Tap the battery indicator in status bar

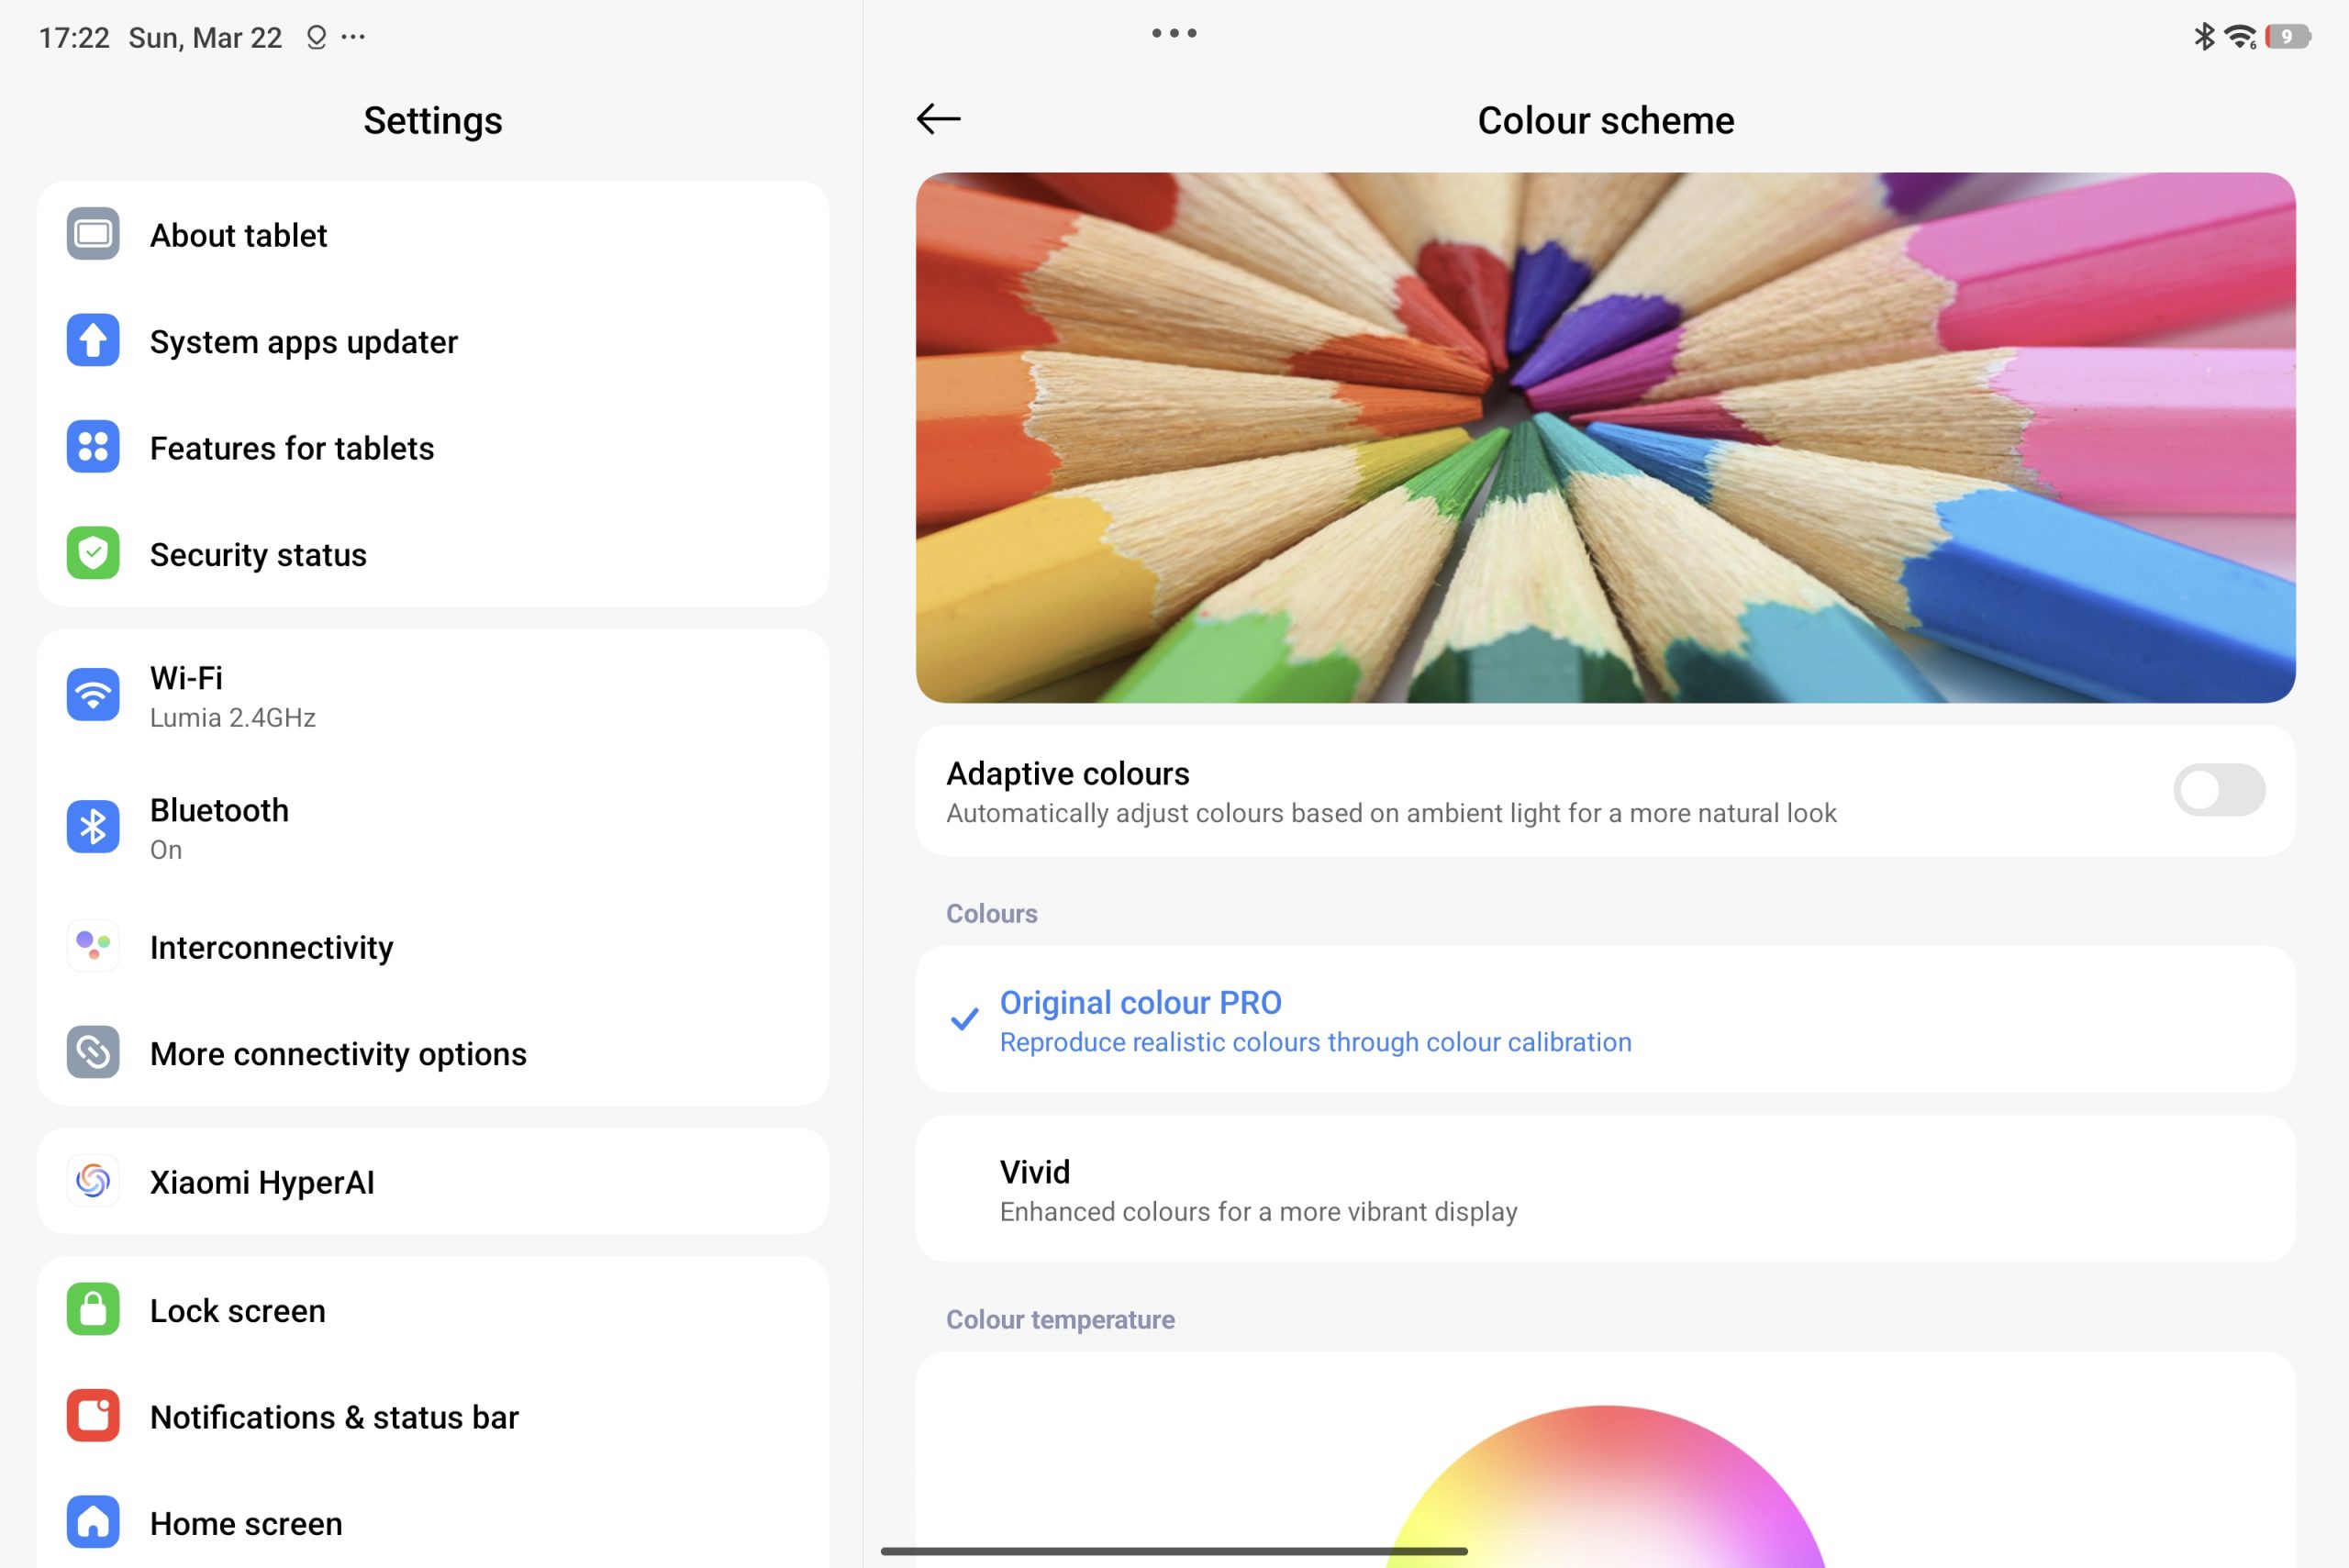click(x=2288, y=37)
